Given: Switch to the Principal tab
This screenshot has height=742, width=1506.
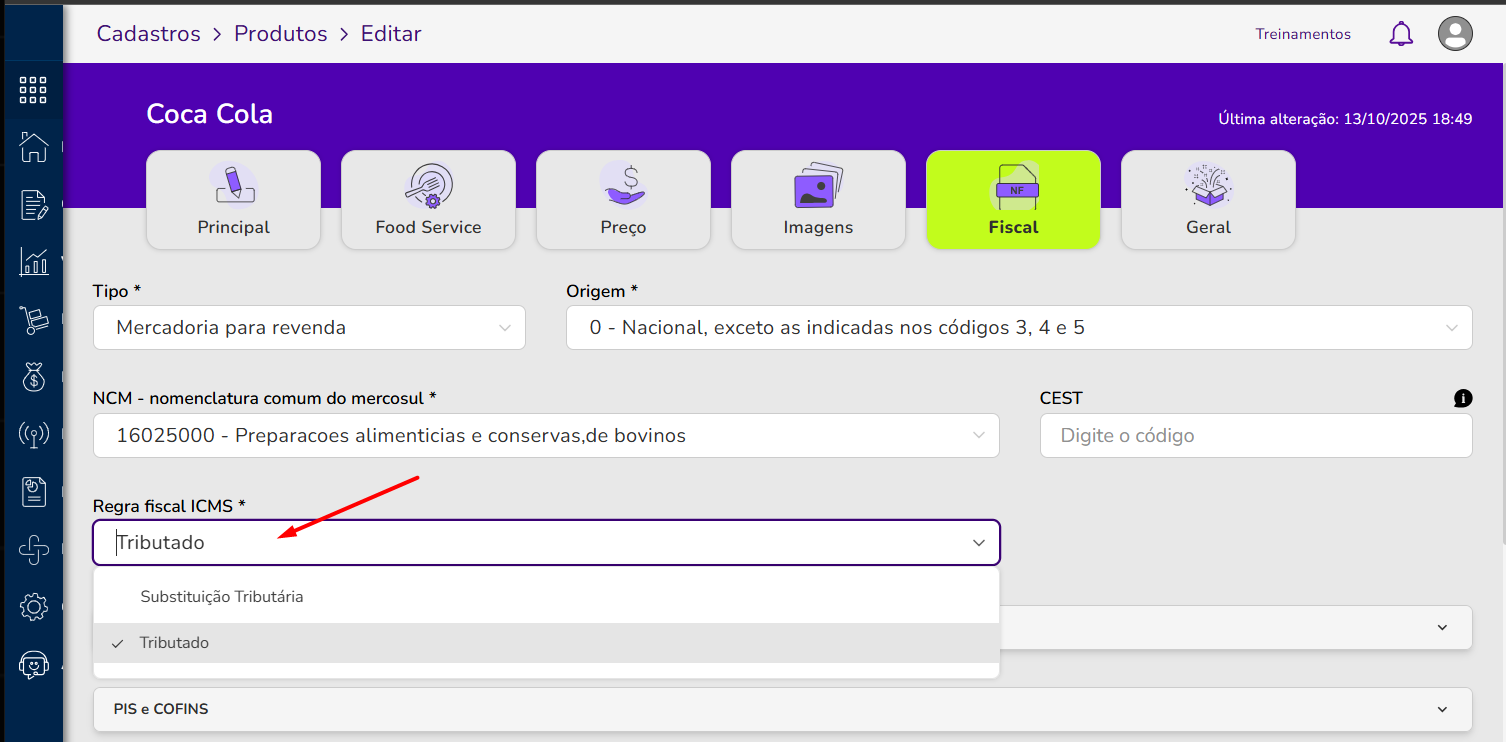Looking at the screenshot, I should click(x=233, y=200).
